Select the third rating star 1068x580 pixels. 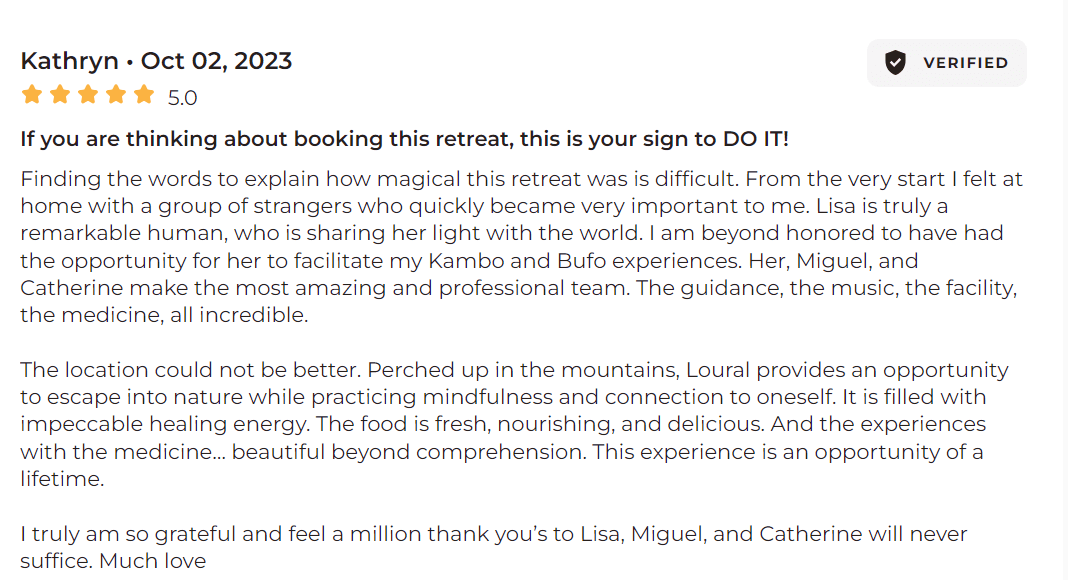[88, 96]
